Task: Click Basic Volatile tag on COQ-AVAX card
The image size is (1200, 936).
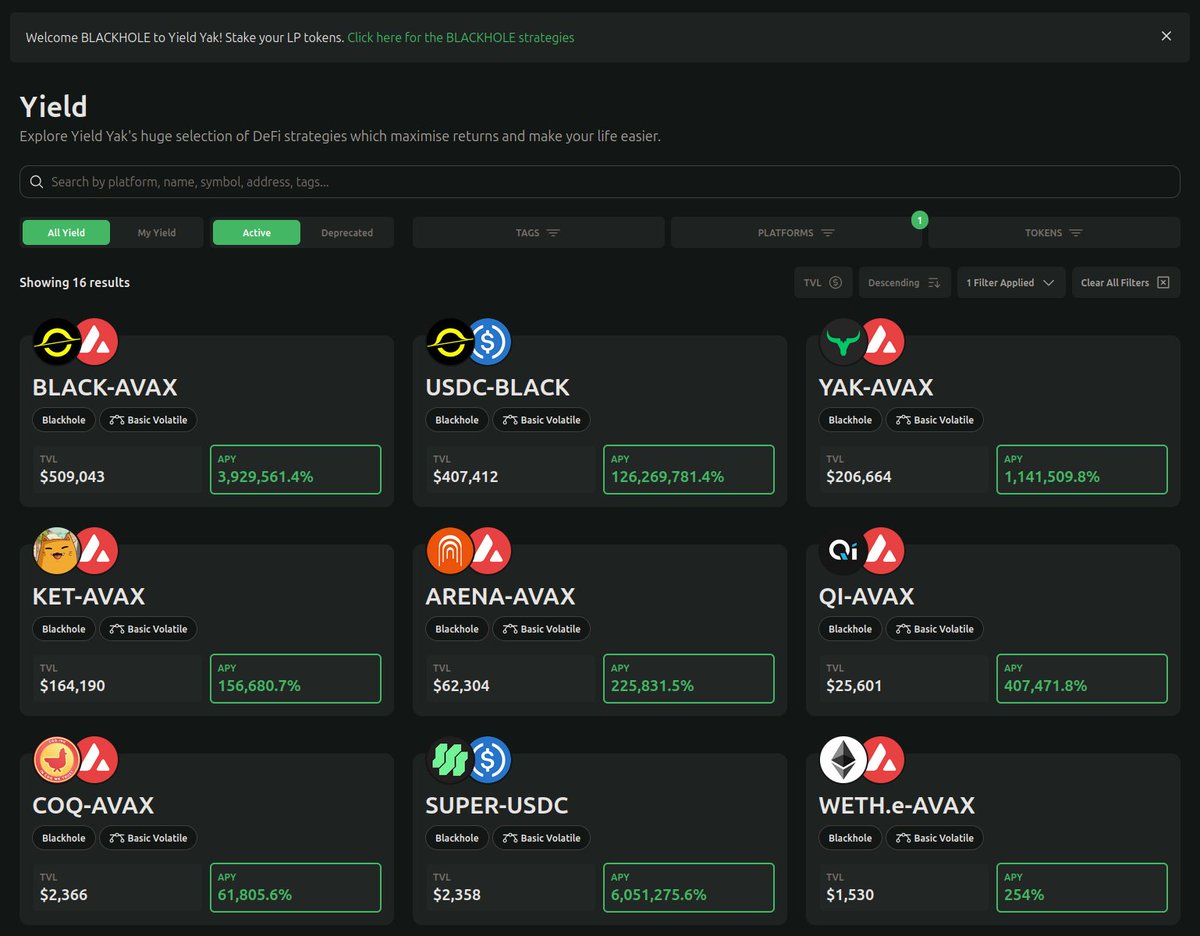Action: pyautogui.click(x=148, y=838)
